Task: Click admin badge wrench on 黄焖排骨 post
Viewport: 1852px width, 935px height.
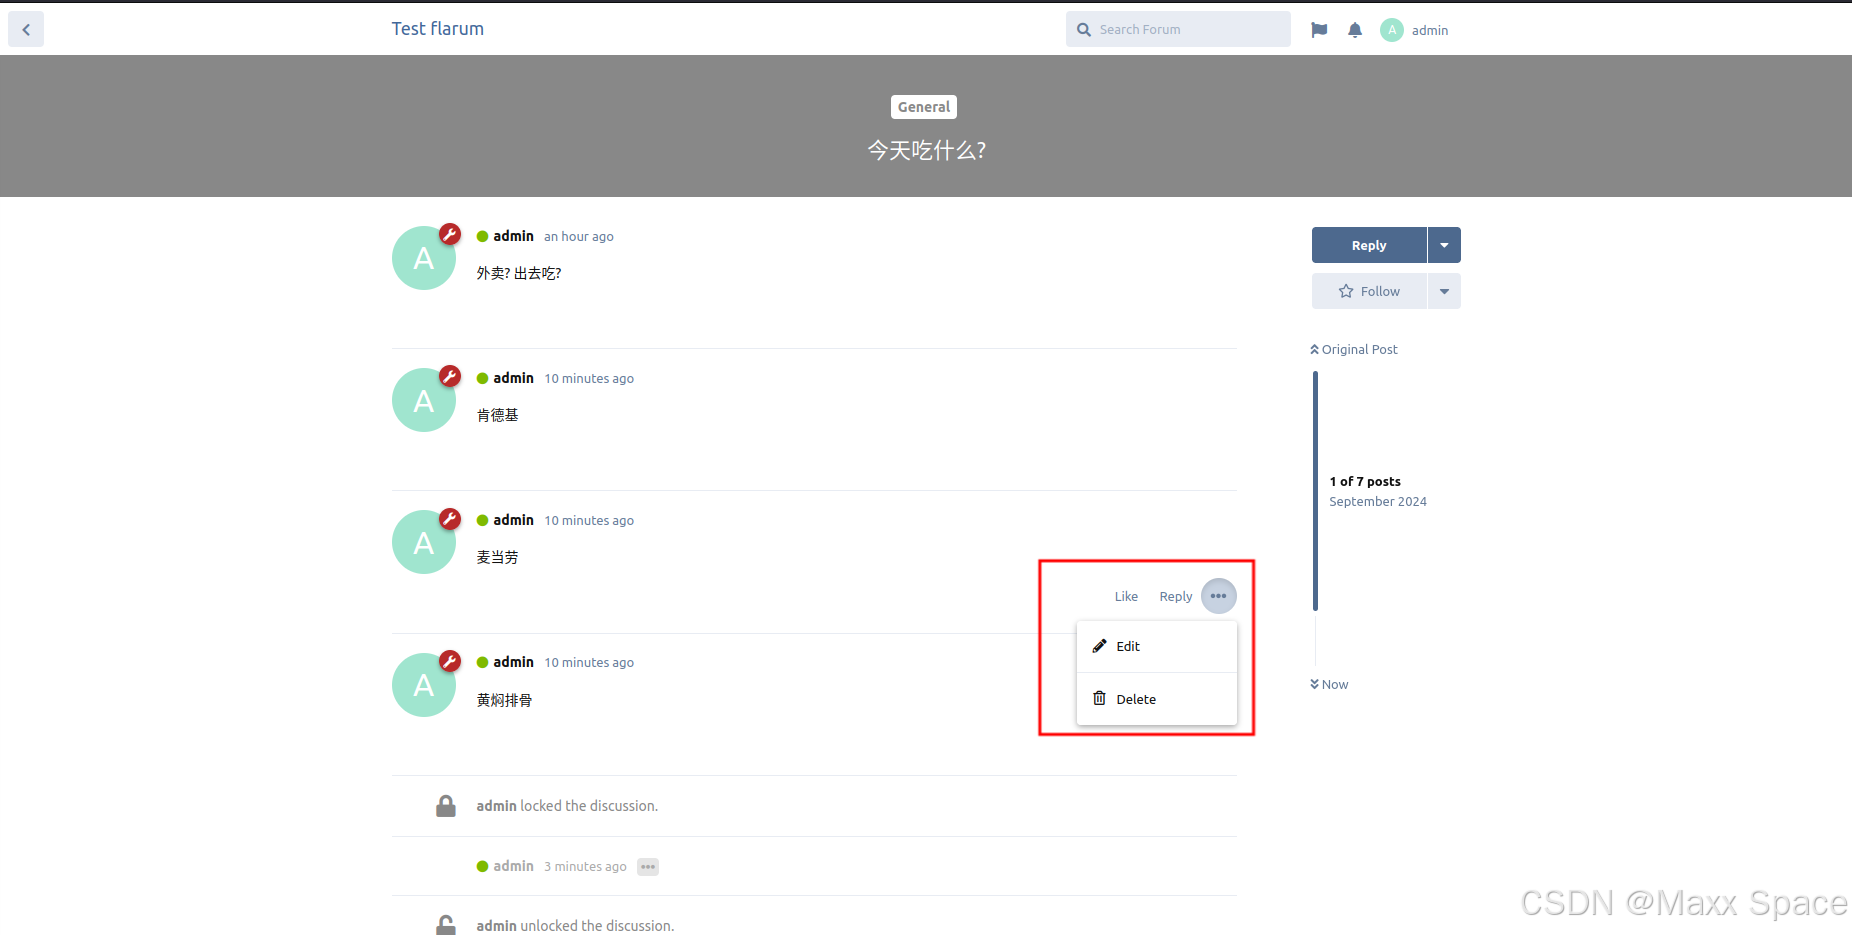Action: [x=450, y=661]
